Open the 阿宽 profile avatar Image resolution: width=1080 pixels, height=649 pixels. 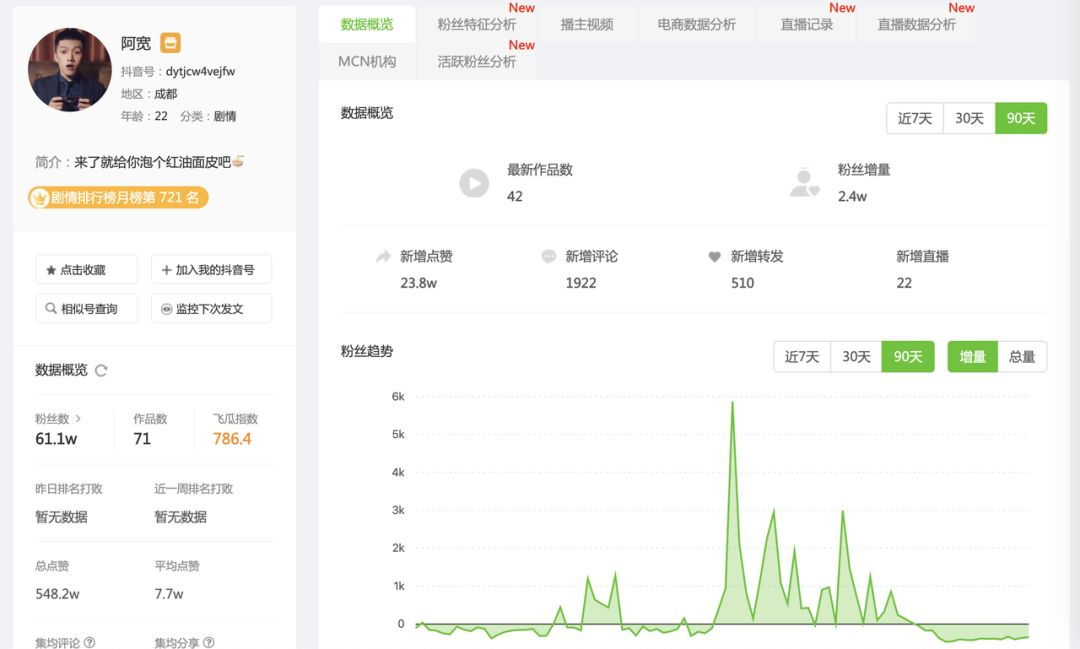[70, 70]
